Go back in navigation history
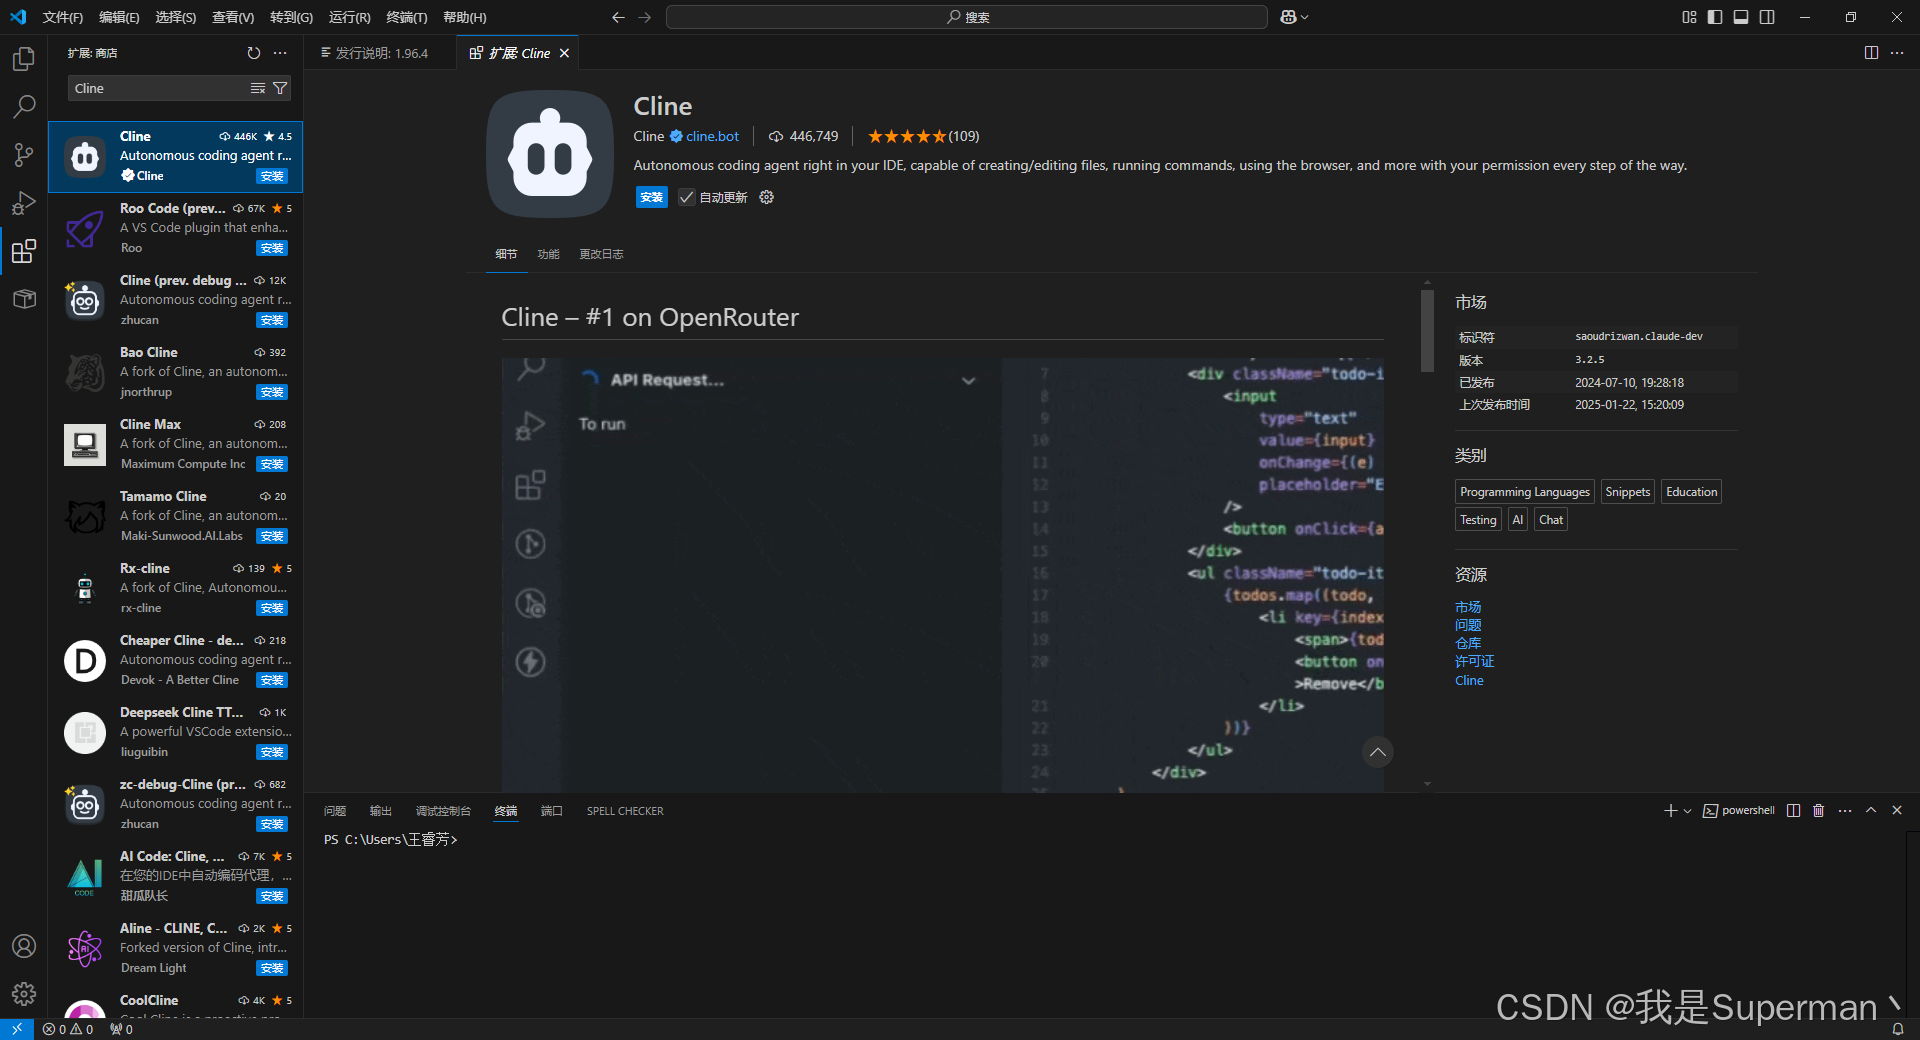Screen dimensions: 1920x1040 [618, 17]
